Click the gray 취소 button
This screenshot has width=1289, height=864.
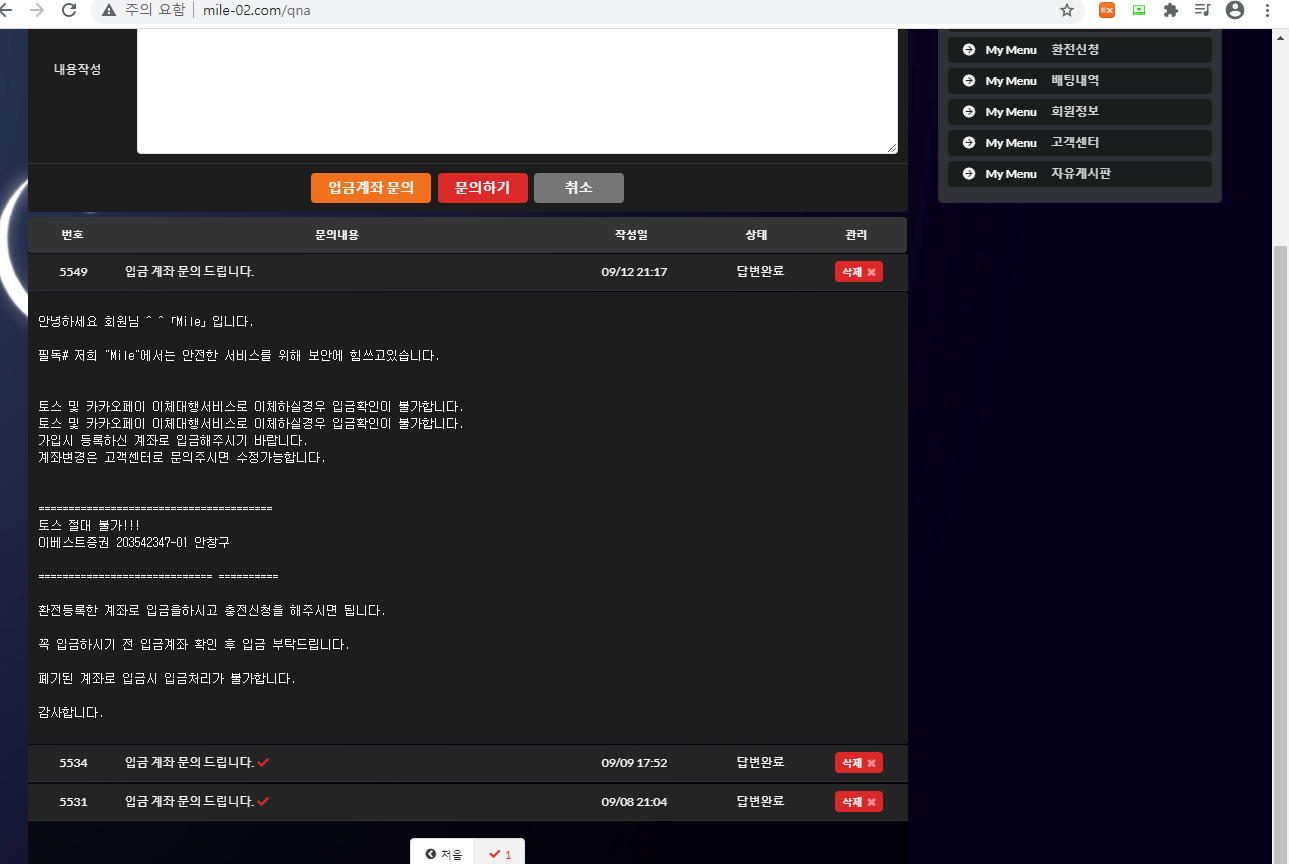[579, 188]
